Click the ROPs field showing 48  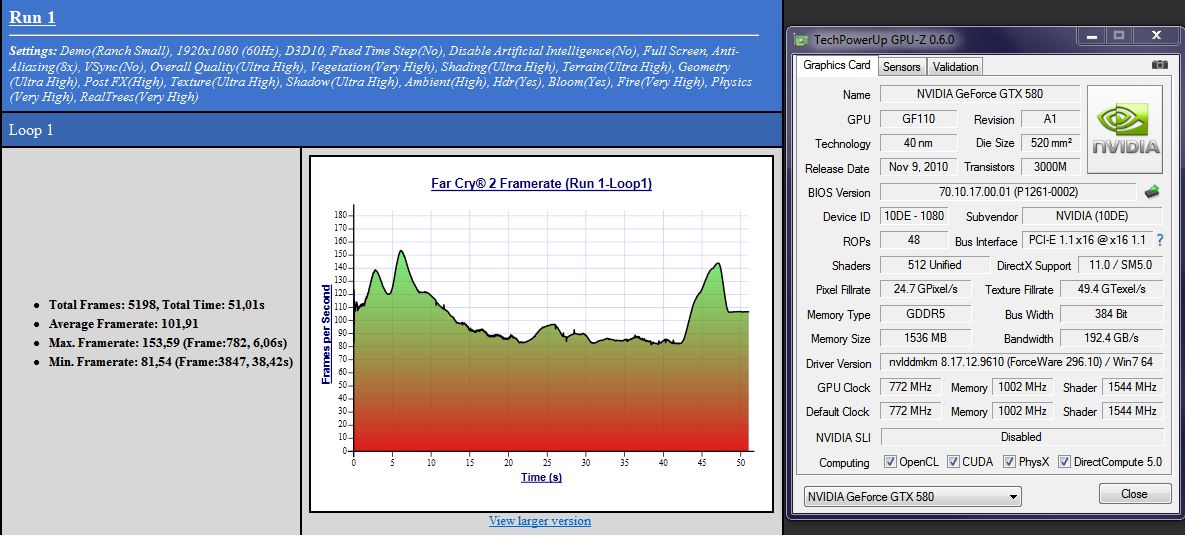914,240
